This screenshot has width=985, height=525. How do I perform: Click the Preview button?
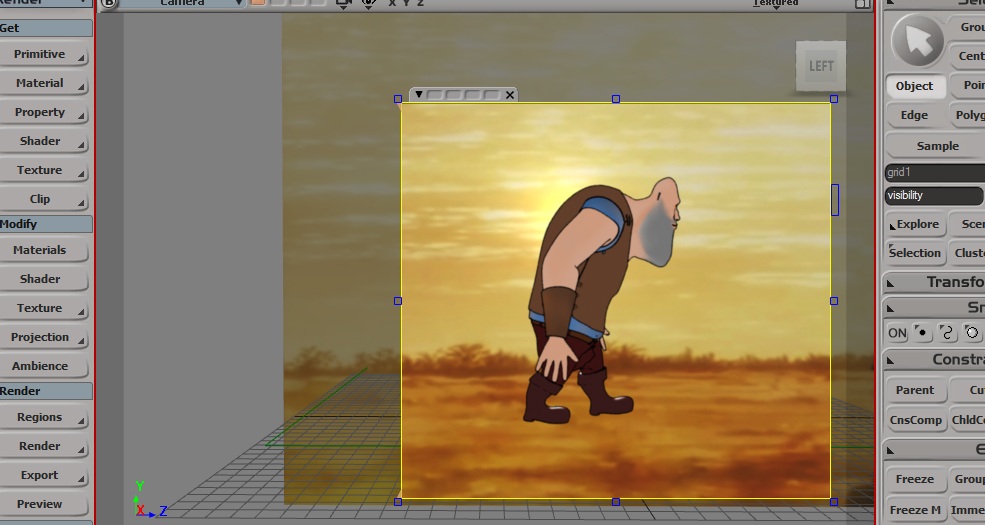(x=44, y=504)
